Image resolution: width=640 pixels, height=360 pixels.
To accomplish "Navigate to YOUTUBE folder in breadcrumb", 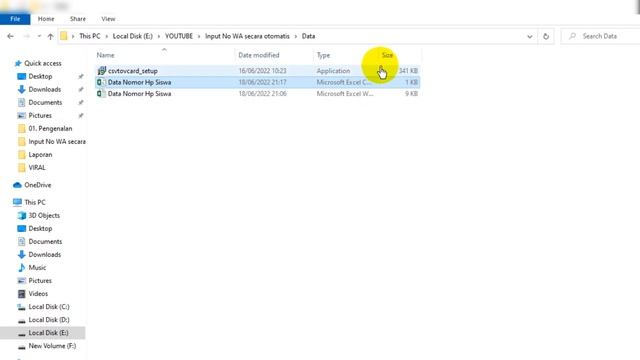I will coord(179,36).
